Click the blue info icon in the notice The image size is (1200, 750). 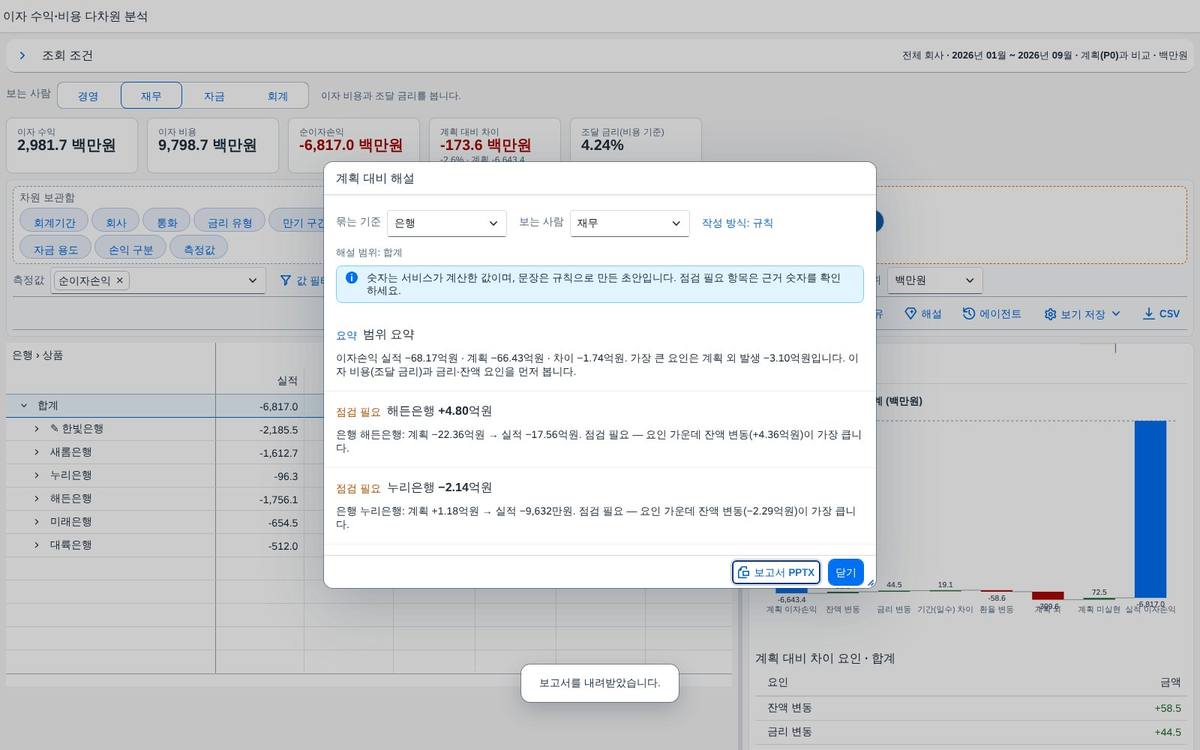click(x=351, y=277)
